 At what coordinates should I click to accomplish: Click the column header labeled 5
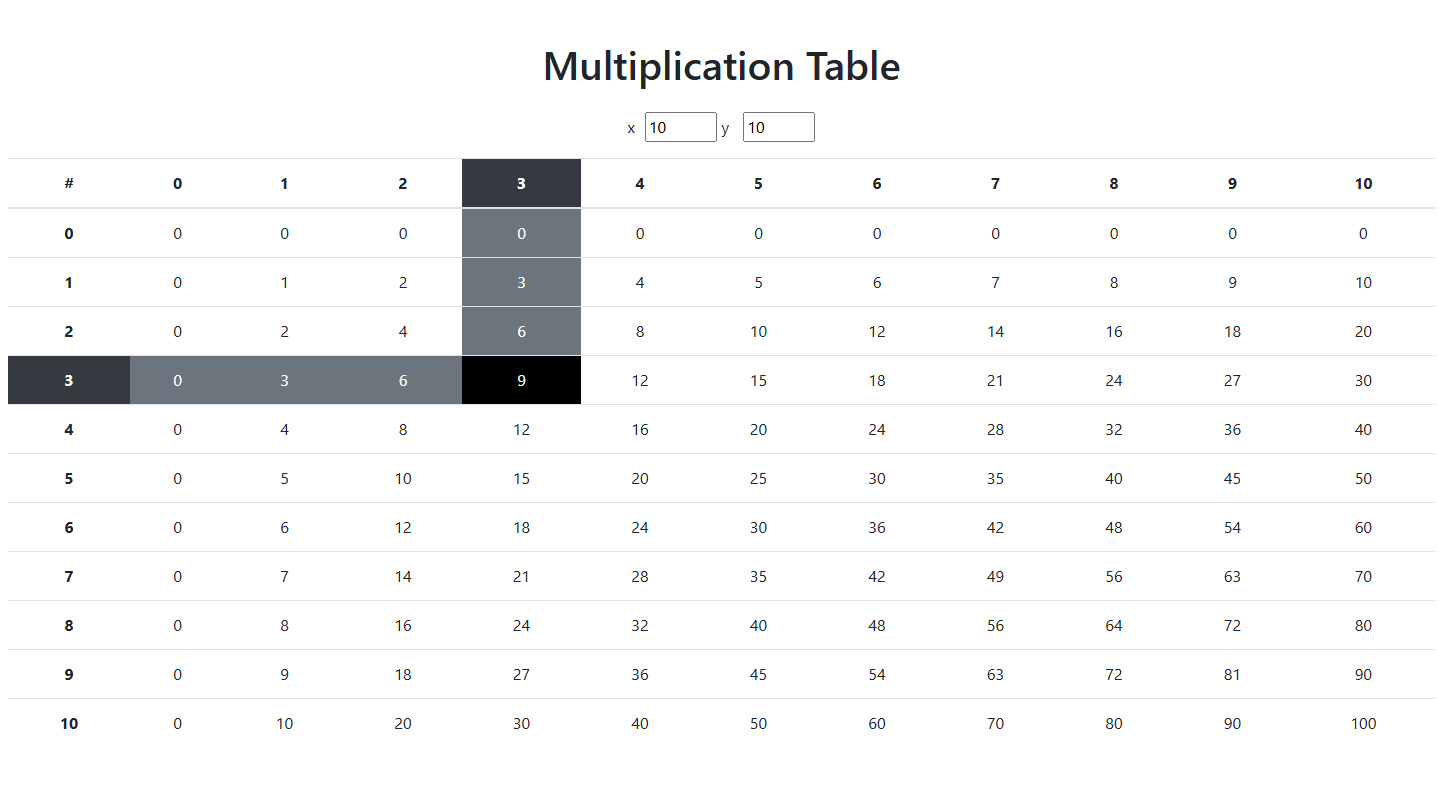click(x=758, y=183)
